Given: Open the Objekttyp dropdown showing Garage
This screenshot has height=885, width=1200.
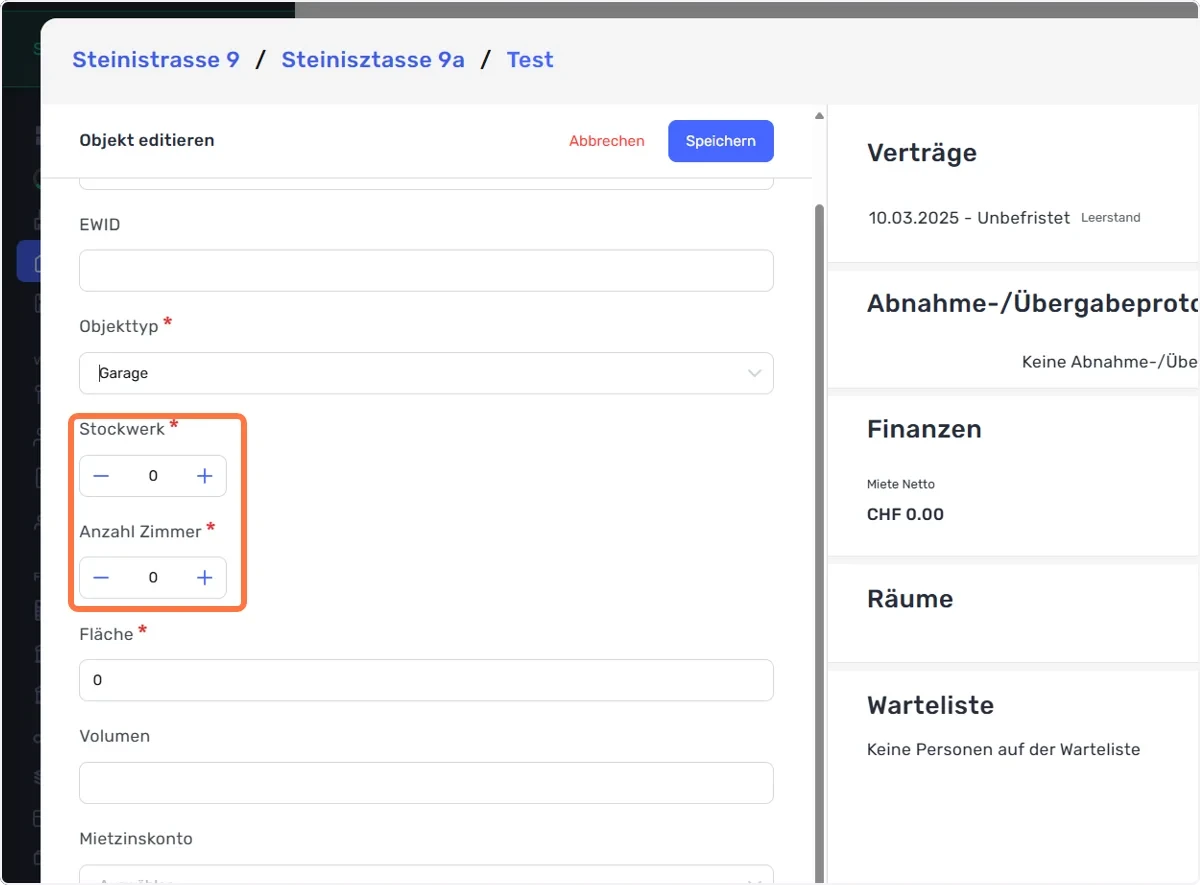Looking at the screenshot, I should [x=426, y=373].
